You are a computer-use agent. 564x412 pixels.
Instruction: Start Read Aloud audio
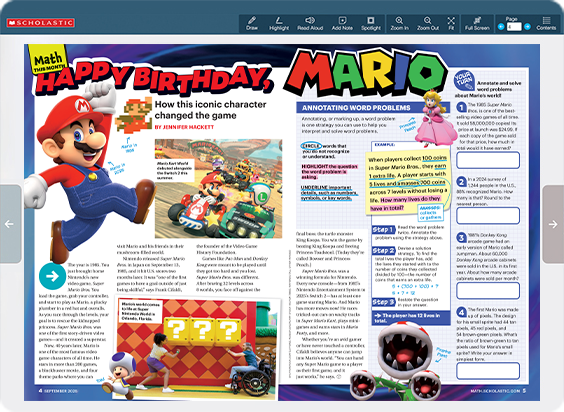pyautogui.click(x=310, y=24)
